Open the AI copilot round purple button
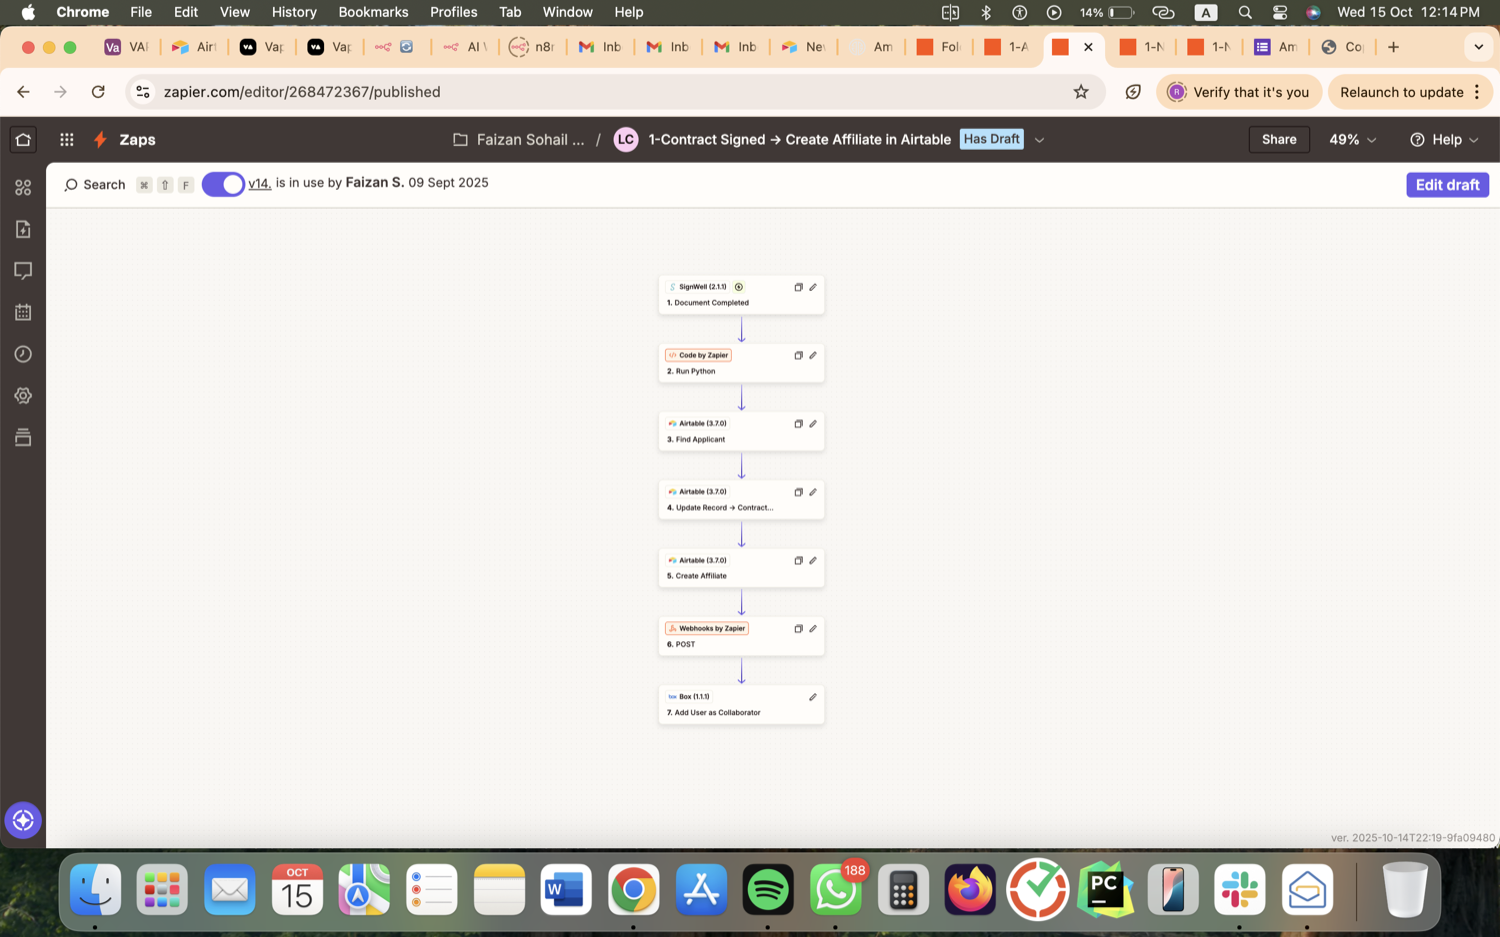Image resolution: width=1500 pixels, height=937 pixels. coord(23,820)
